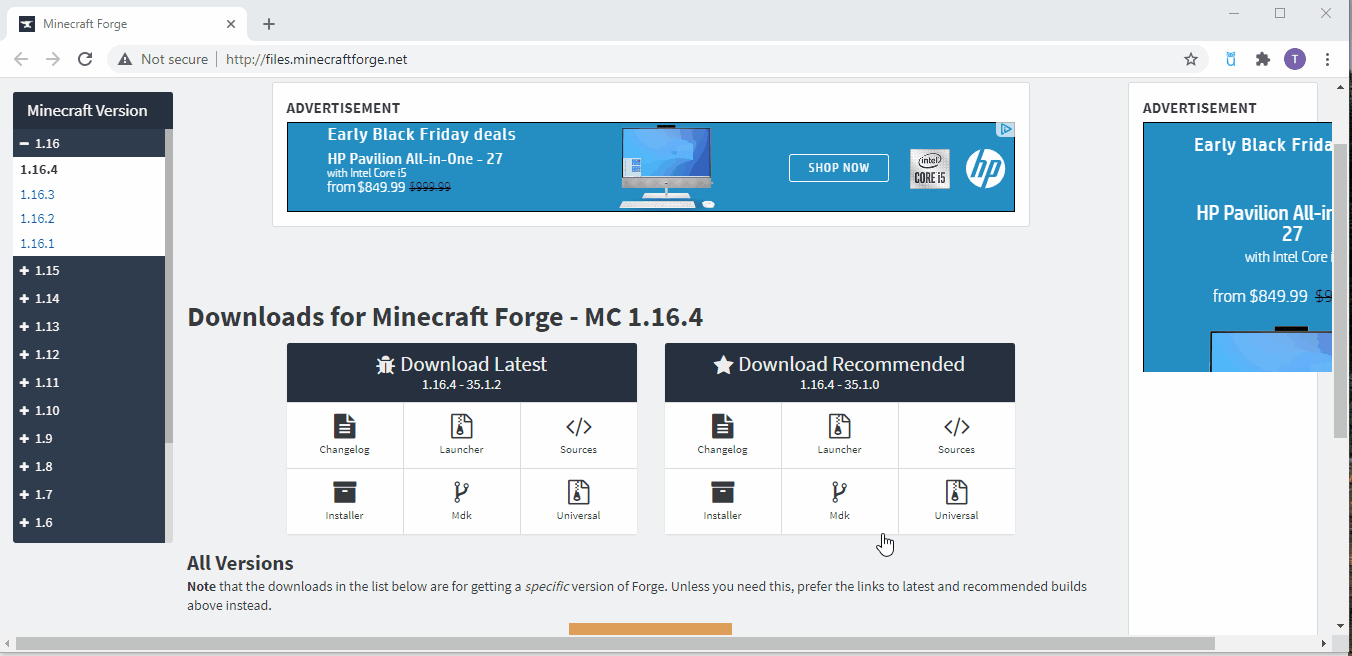Open Changelog under Download Latest
This screenshot has width=1352, height=656.
click(x=344, y=435)
